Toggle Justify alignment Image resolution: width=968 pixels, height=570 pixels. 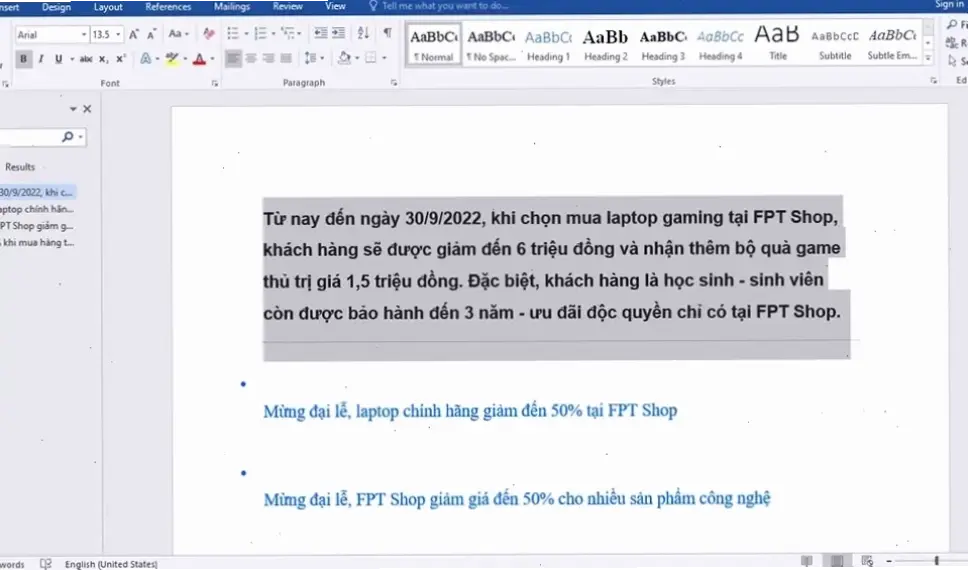286,59
